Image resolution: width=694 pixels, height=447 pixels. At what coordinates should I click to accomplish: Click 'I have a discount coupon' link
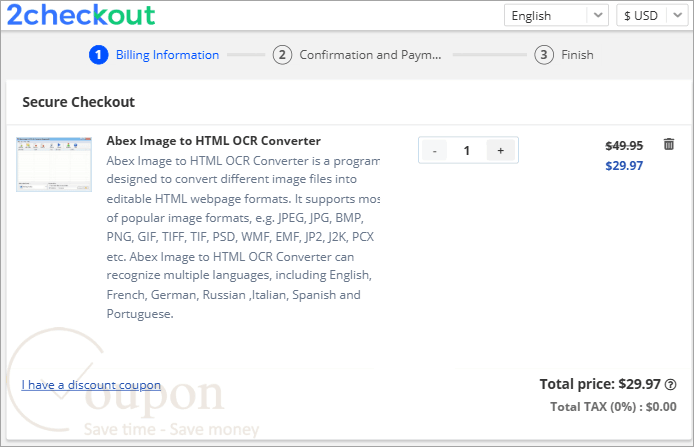pyautogui.click(x=91, y=385)
